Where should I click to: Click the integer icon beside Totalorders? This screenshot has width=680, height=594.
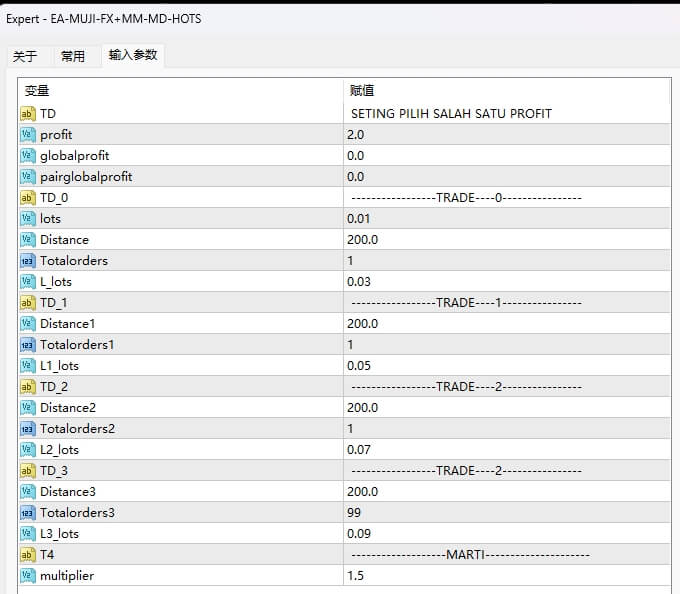click(27, 261)
